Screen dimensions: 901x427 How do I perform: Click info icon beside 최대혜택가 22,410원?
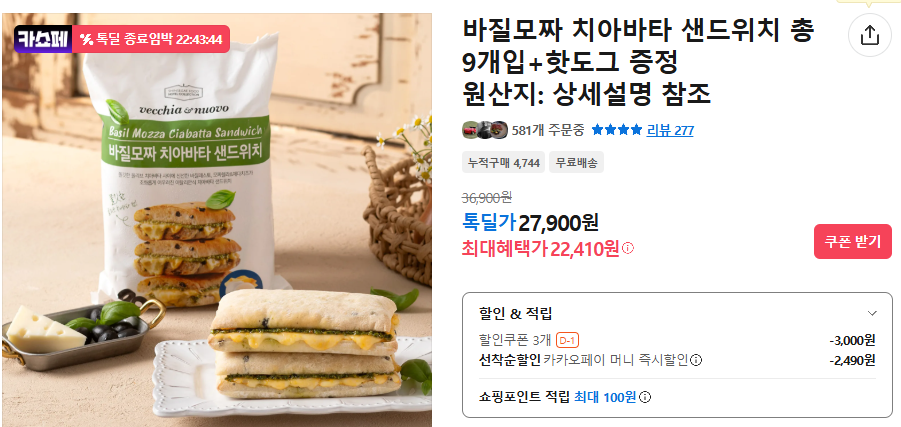click(x=628, y=248)
